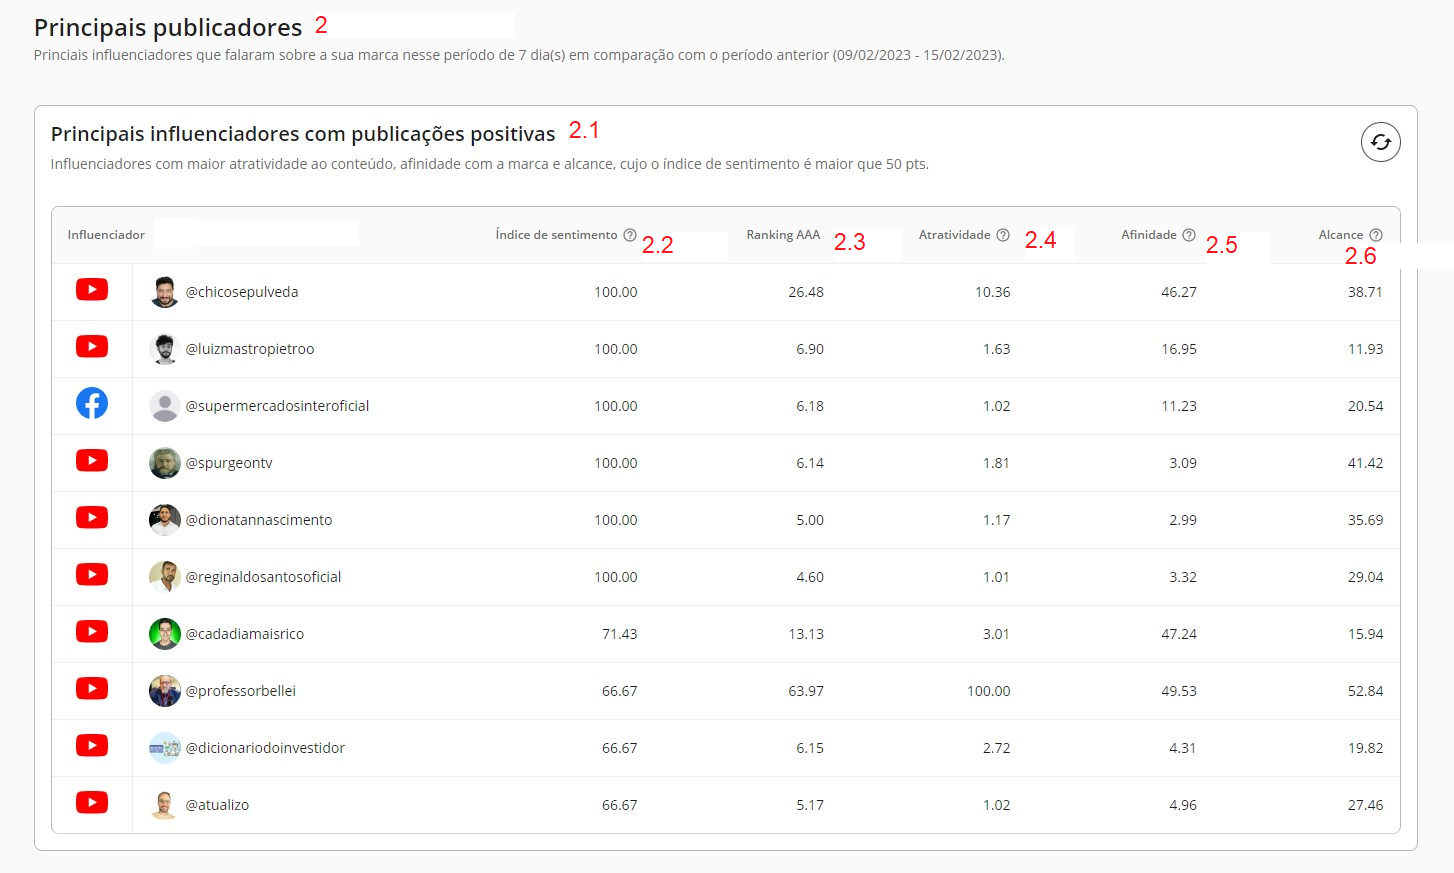
Task: Click the YouTube icon for @chicosepulveda
Action: click(x=92, y=290)
